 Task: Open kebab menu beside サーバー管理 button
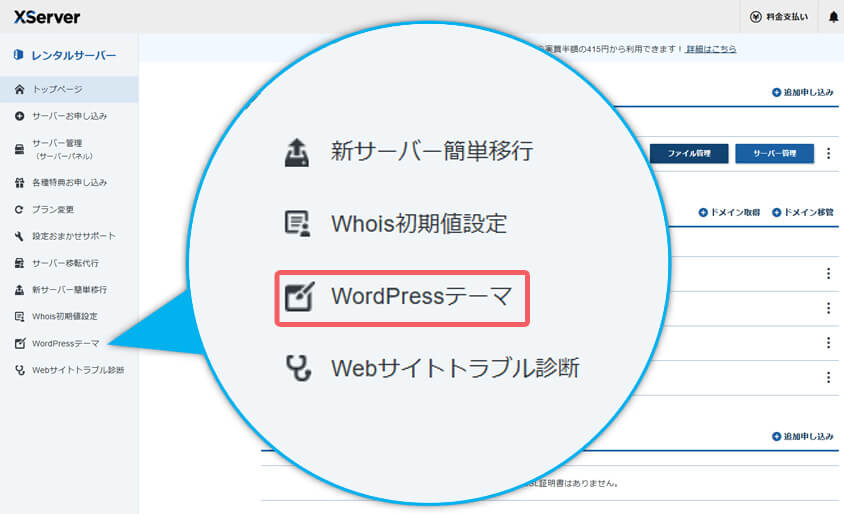tap(828, 153)
